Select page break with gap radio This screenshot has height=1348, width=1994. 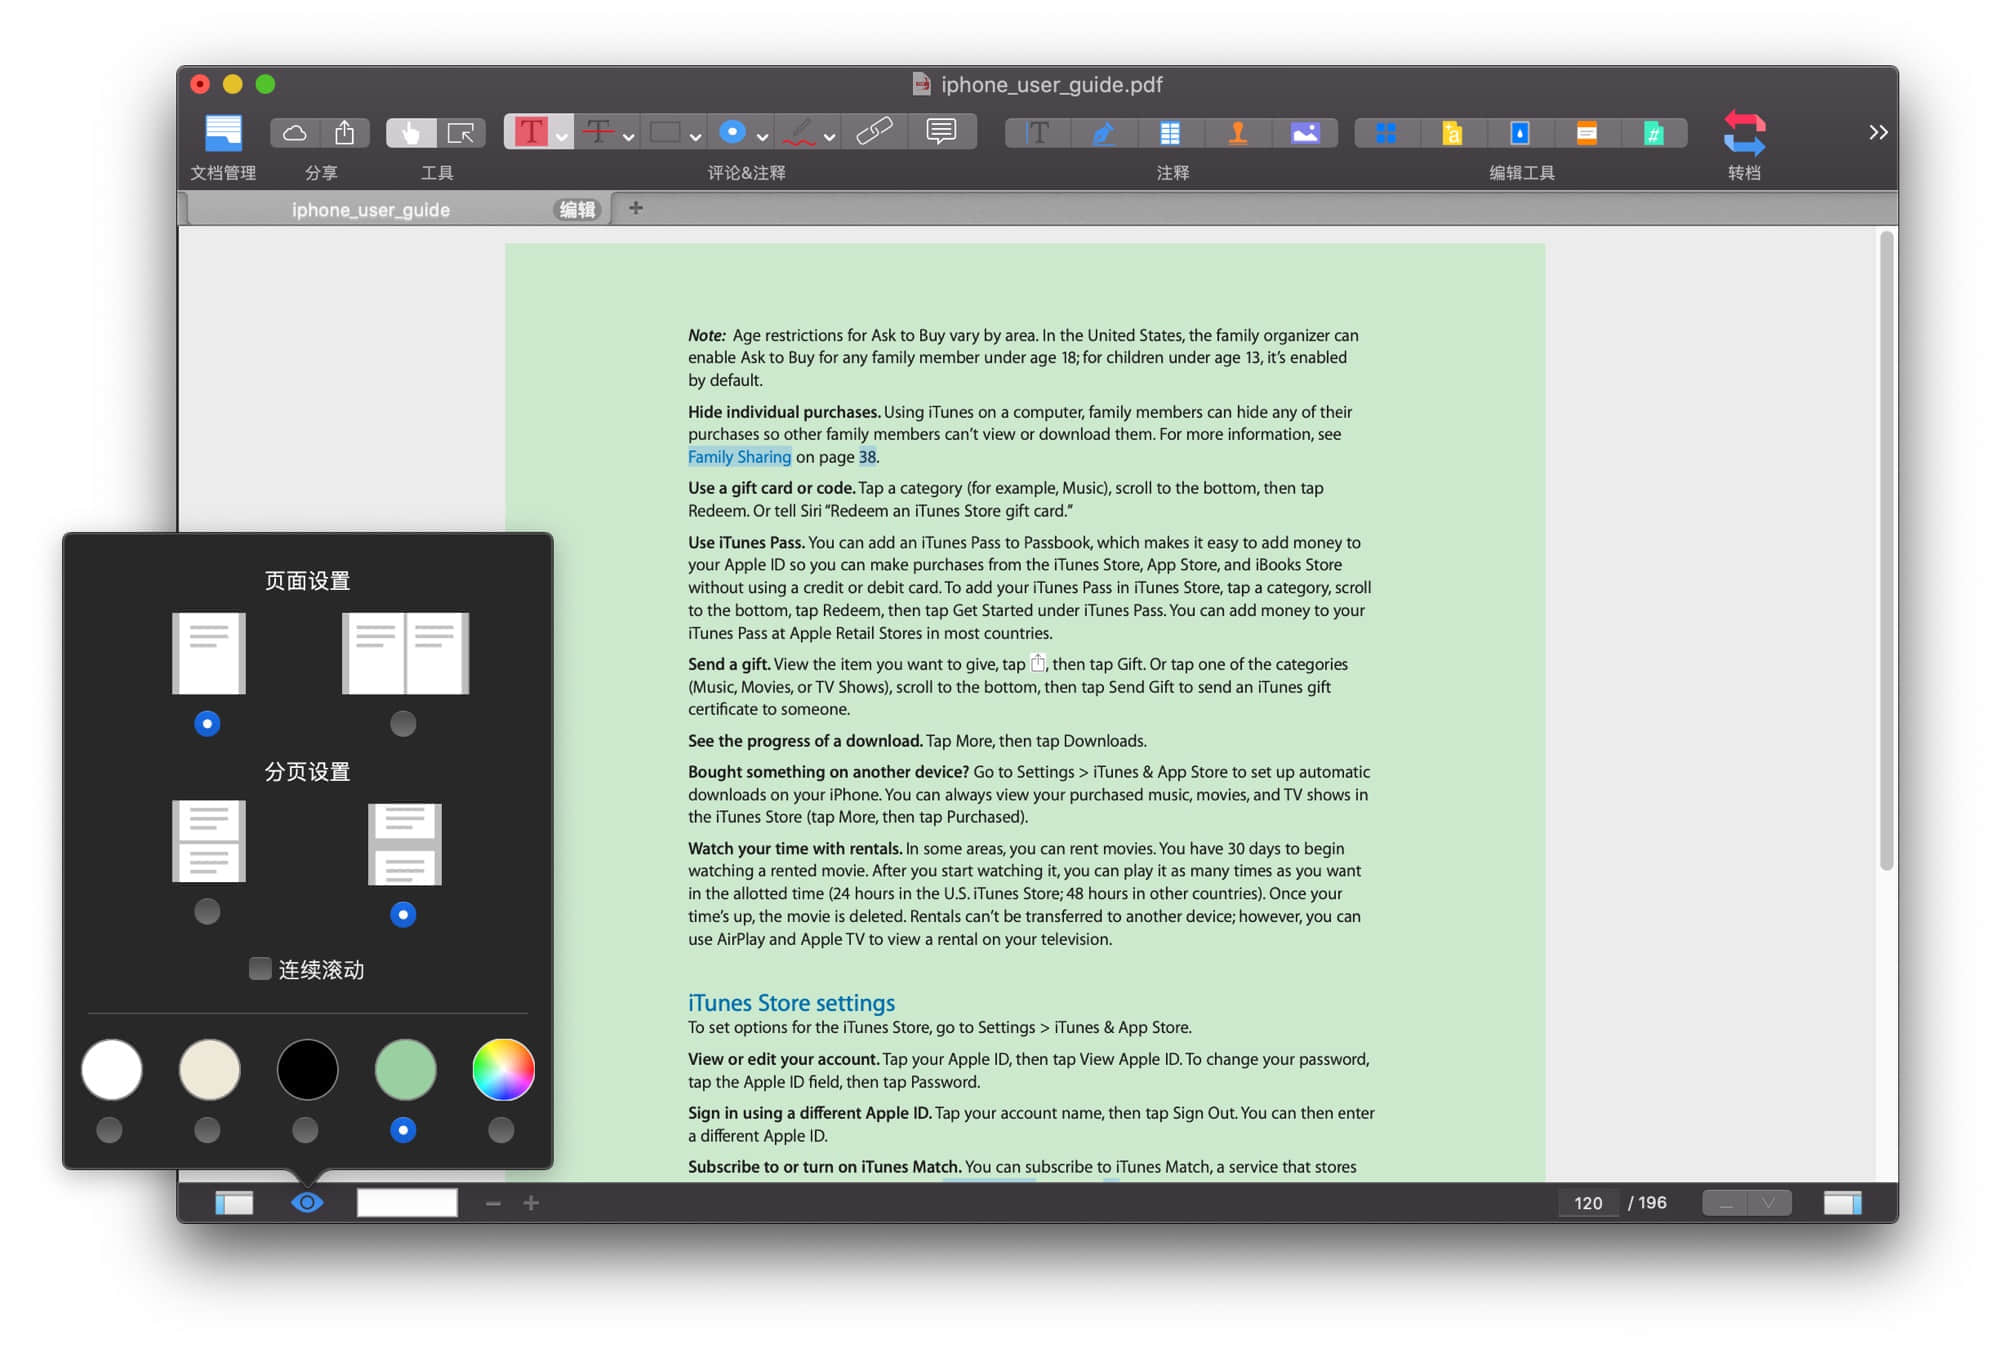[403, 914]
